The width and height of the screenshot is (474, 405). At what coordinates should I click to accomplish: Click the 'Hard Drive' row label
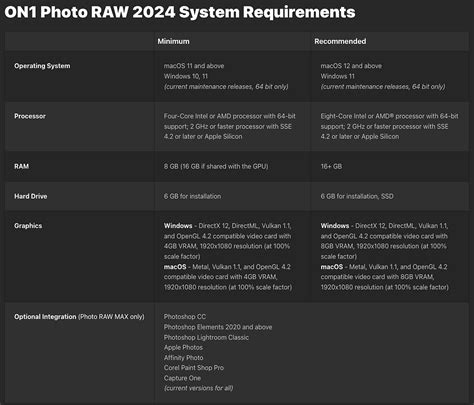pos(31,196)
